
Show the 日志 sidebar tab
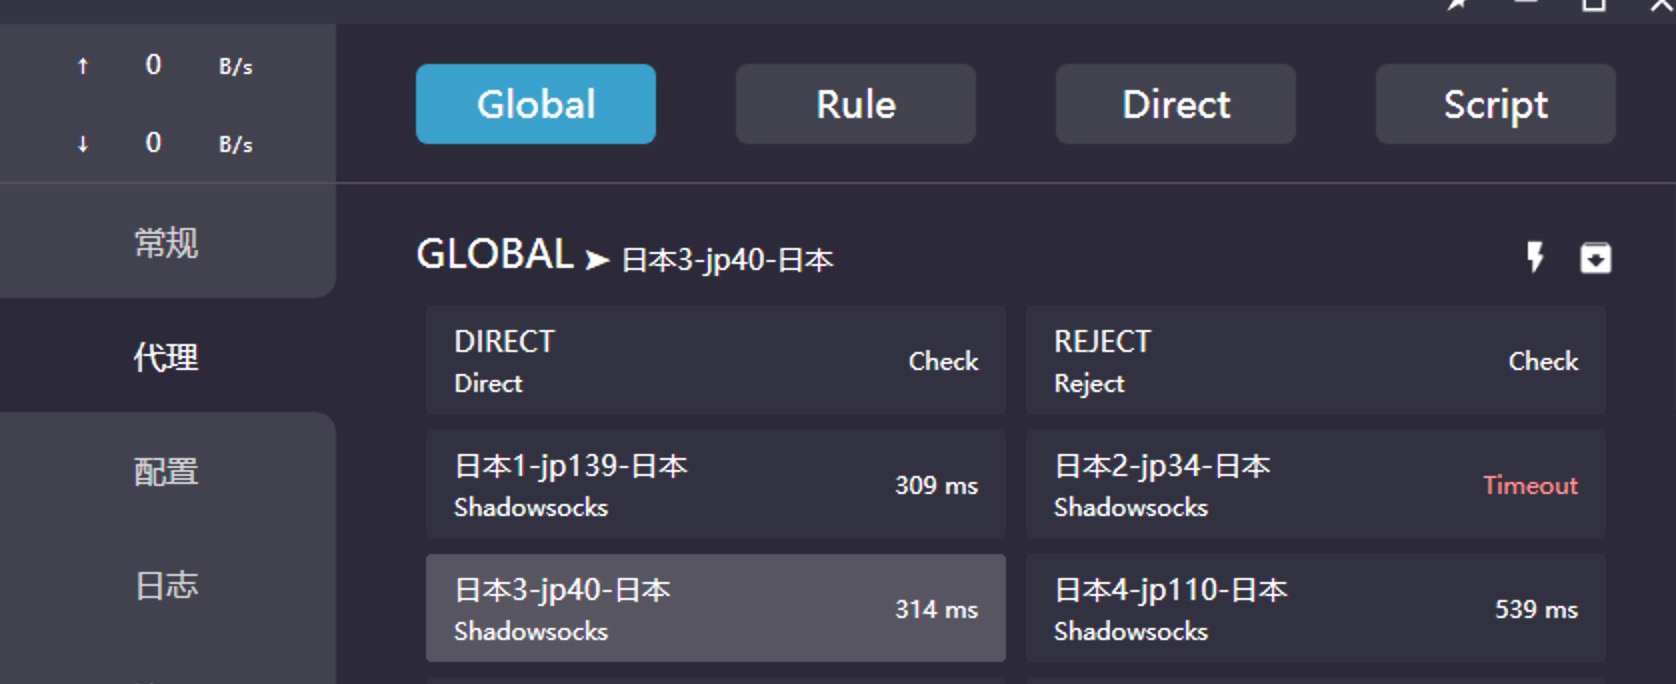click(x=166, y=585)
